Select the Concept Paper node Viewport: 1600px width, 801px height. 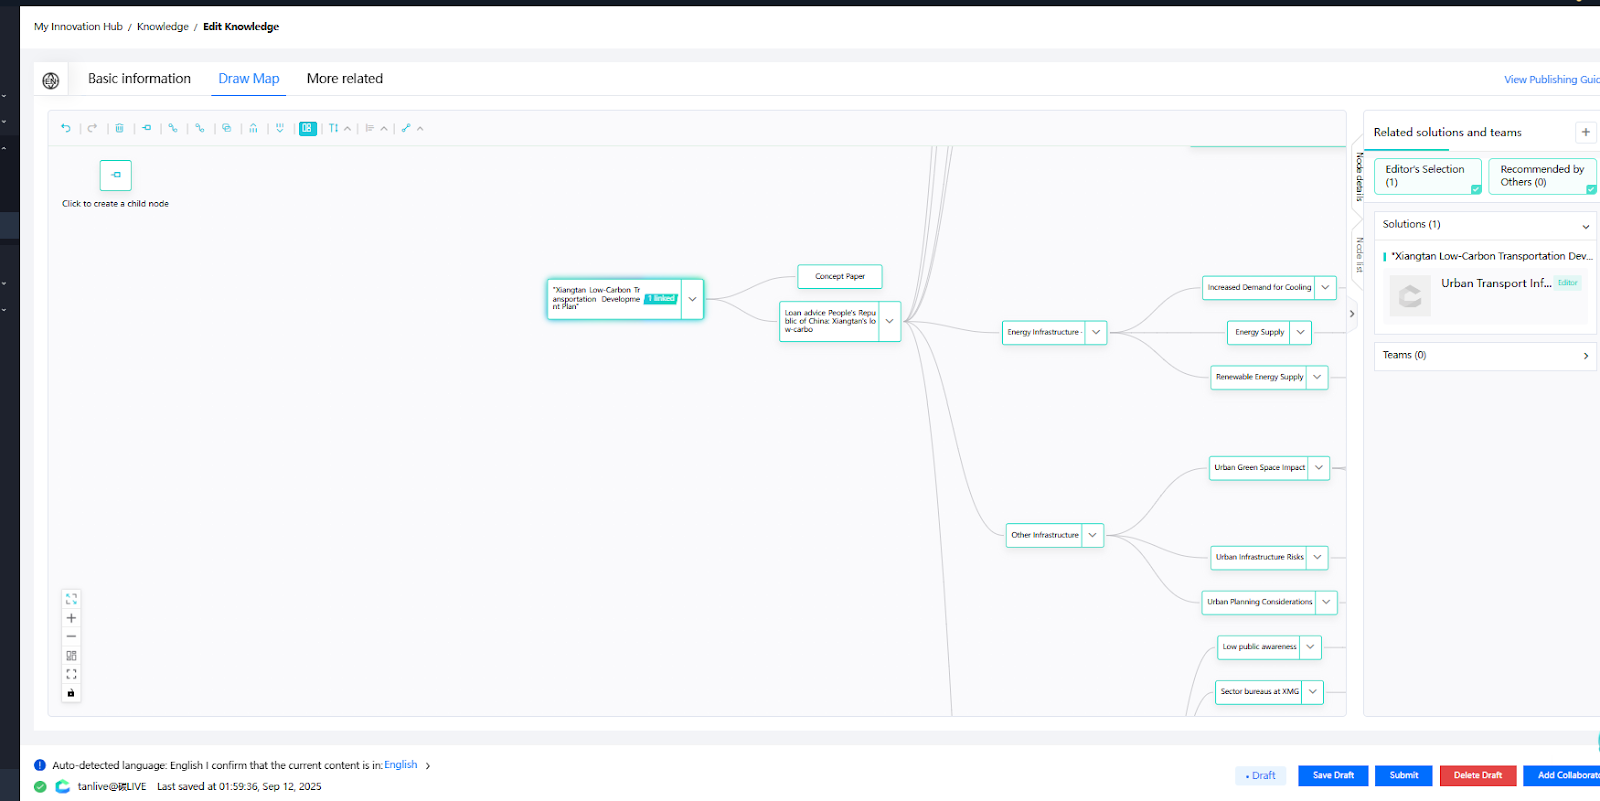click(x=839, y=277)
